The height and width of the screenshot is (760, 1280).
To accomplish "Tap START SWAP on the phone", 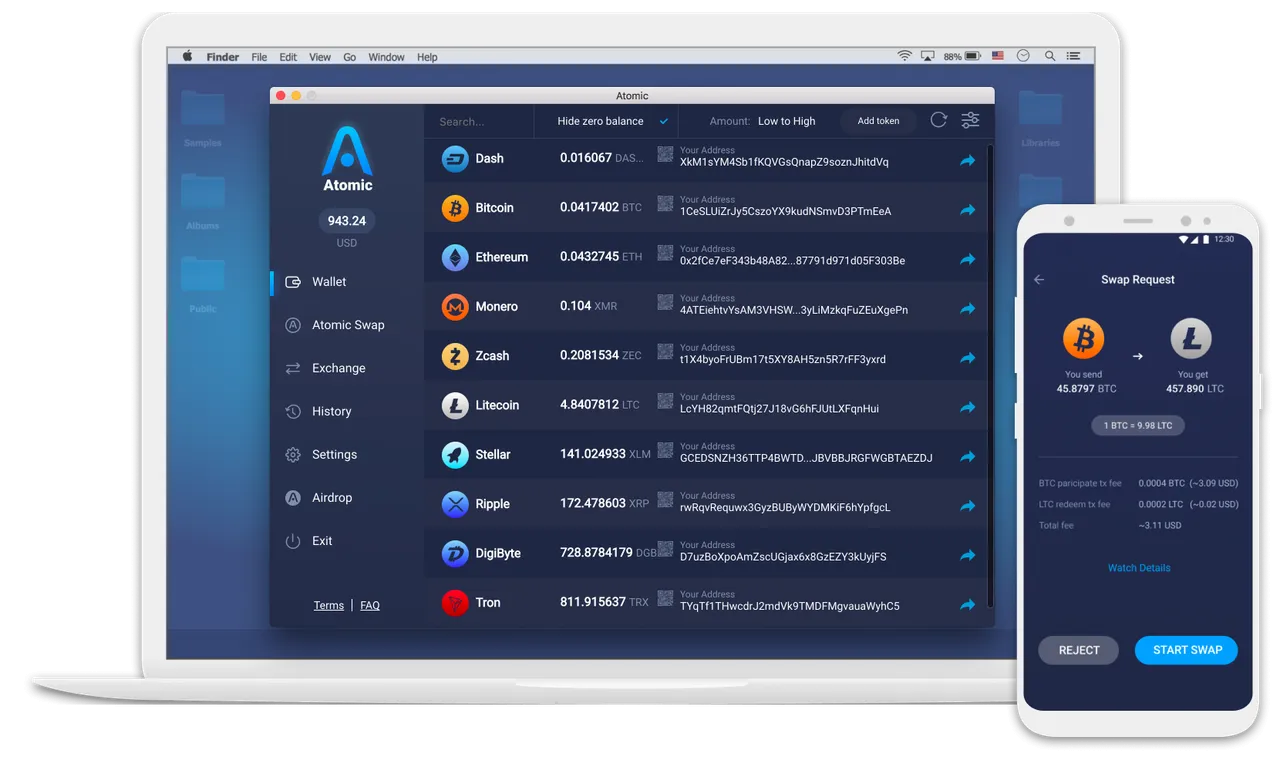I will [1187, 650].
